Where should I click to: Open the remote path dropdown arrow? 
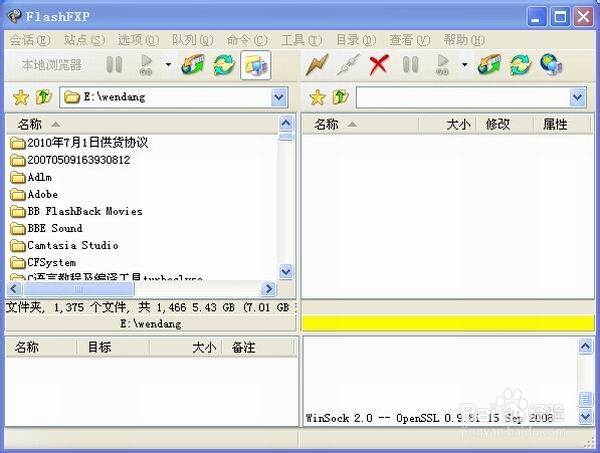(x=577, y=97)
